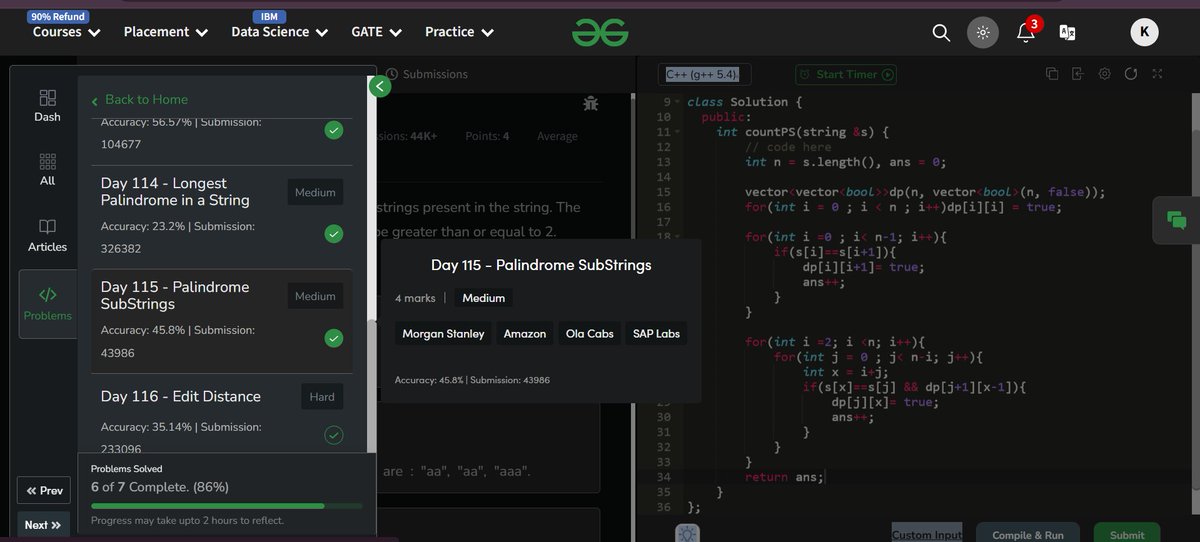Click the copy code icon in editor

(x=1052, y=74)
